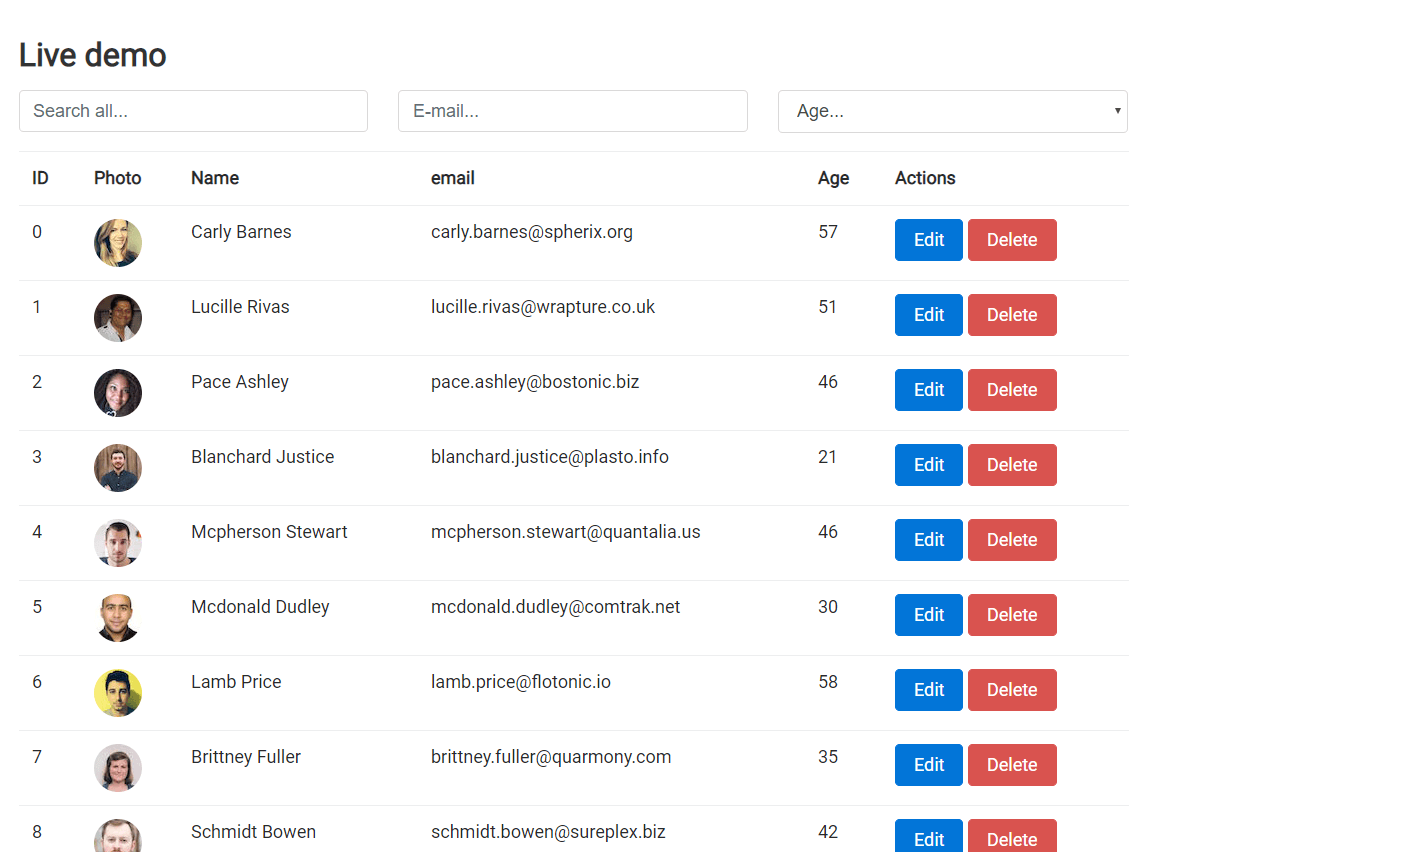Delete Mcpherson Stewart entry
This screenshot has width=1411, height=852.
(x=1012, y=540)
